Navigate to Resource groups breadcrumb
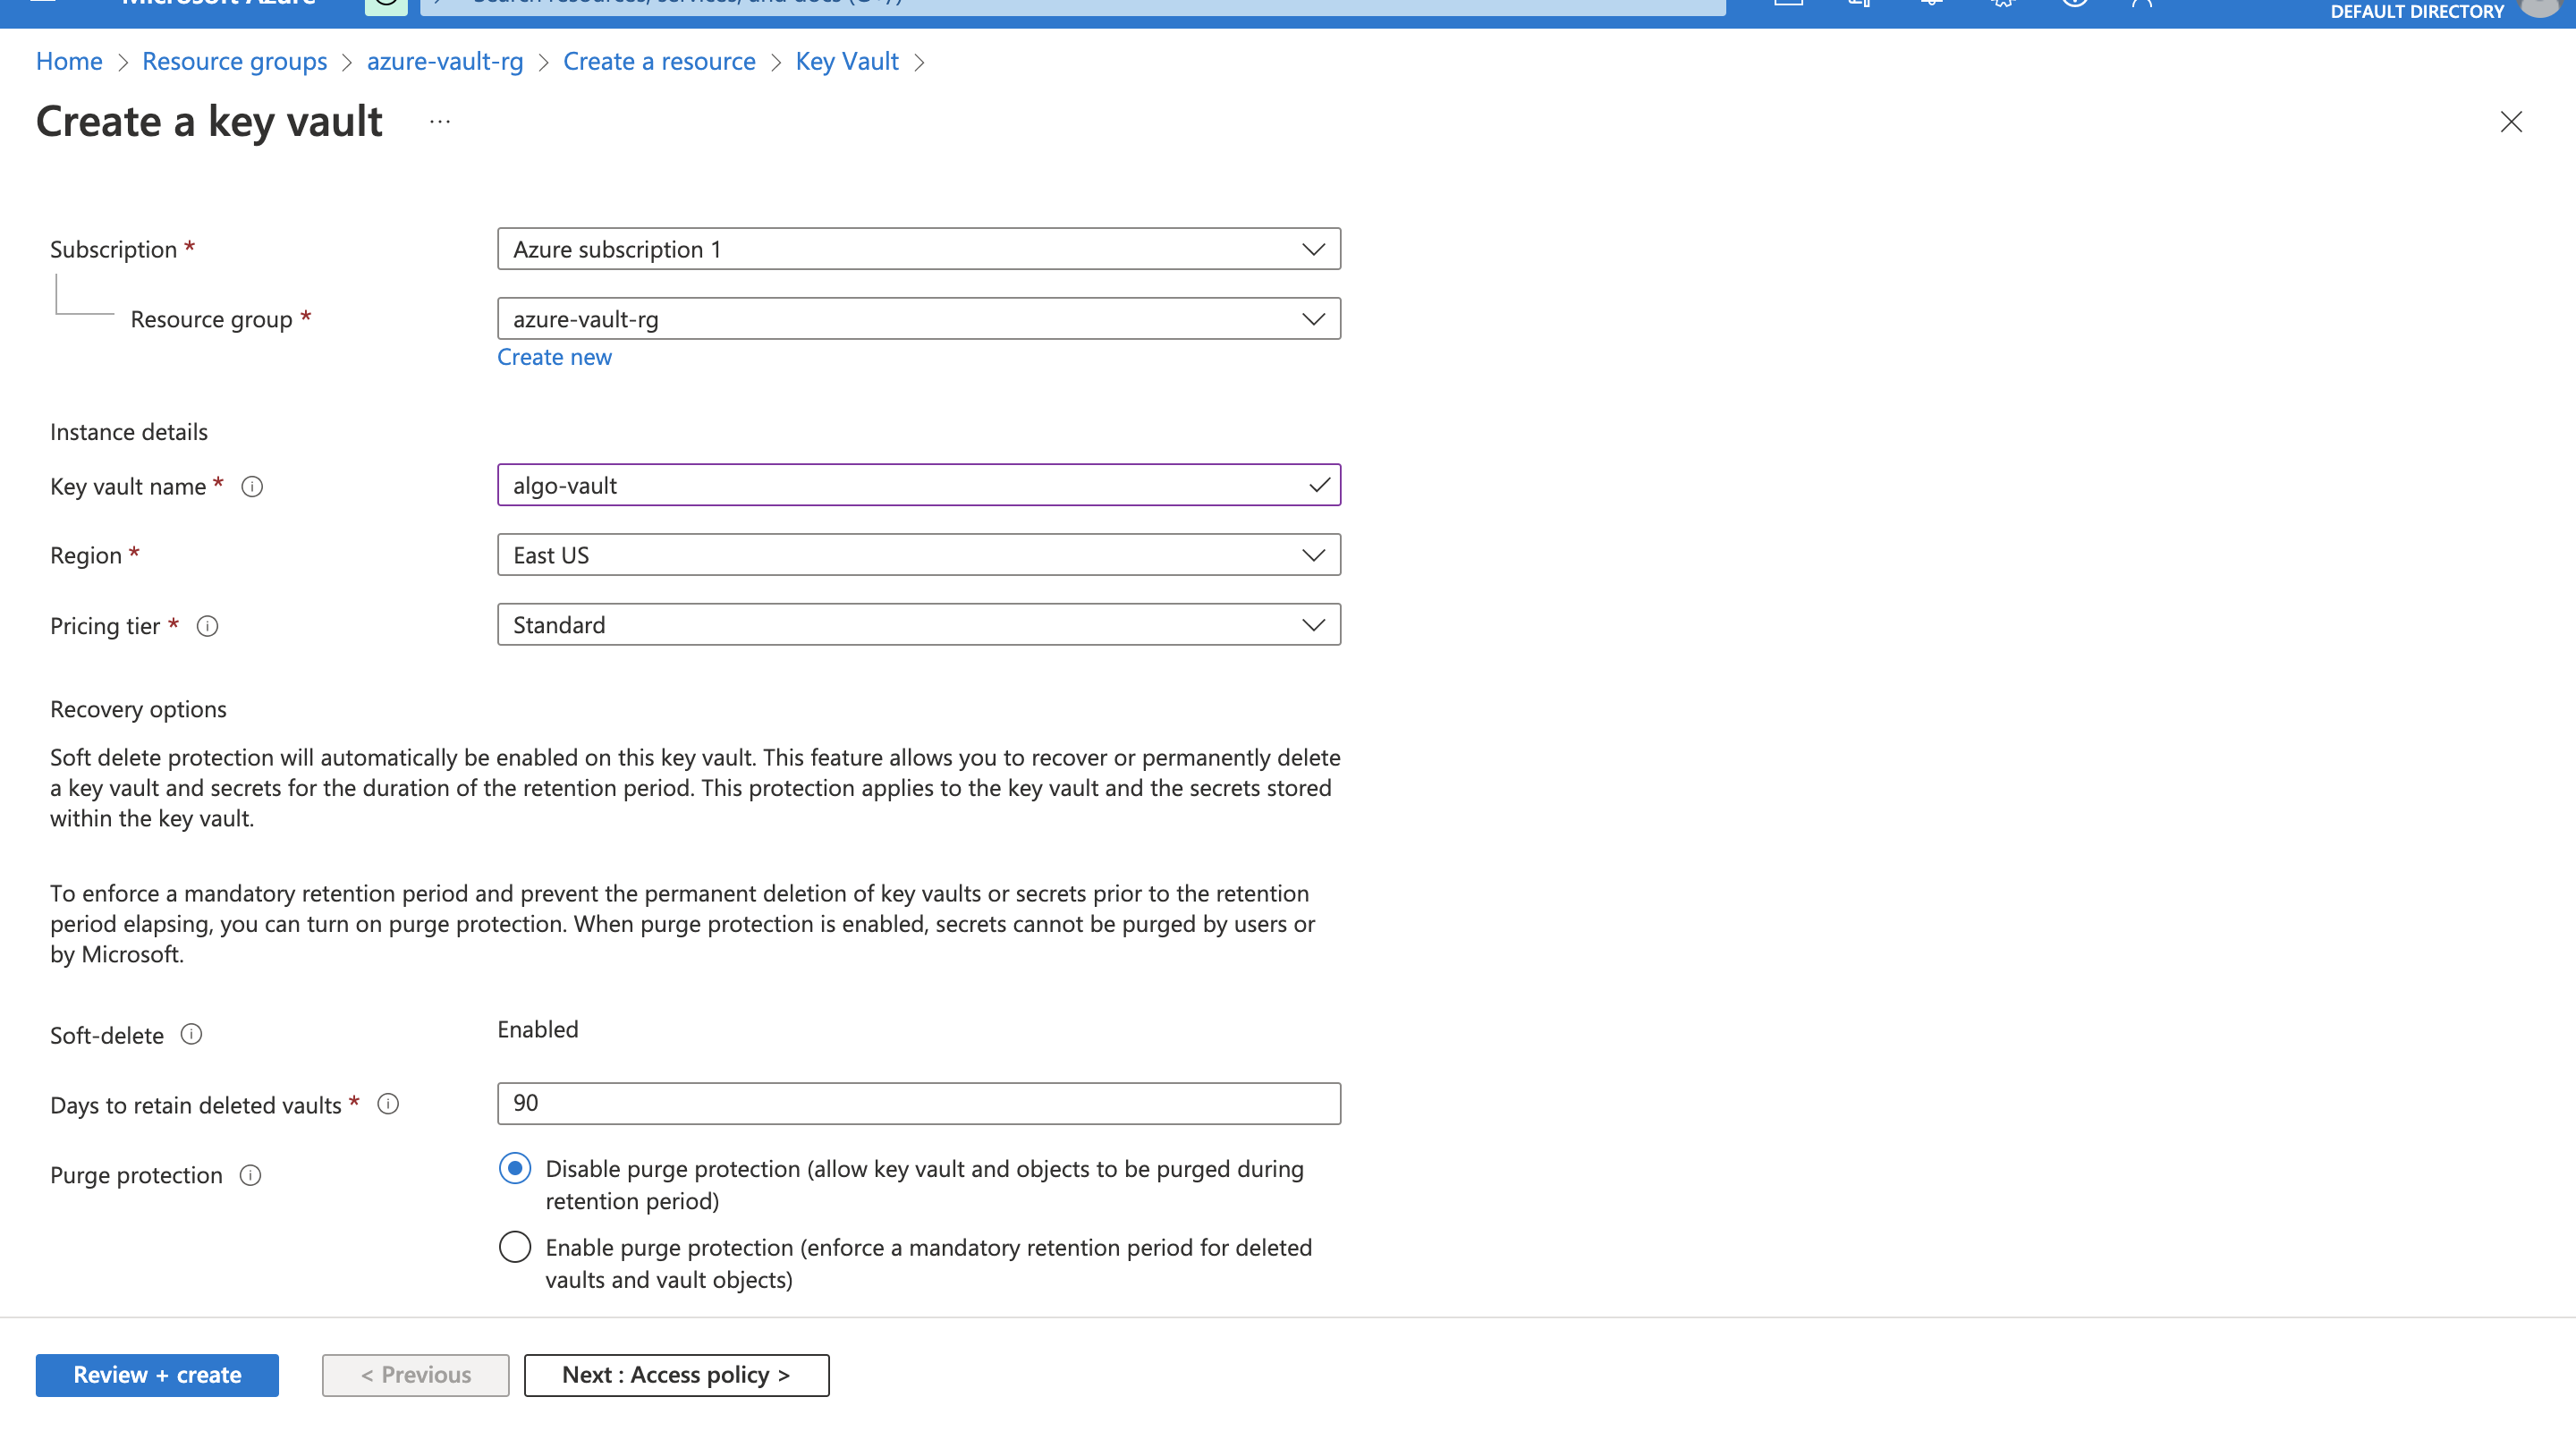The height and width of the screenshot is (1431, 2576). point(234,61)
